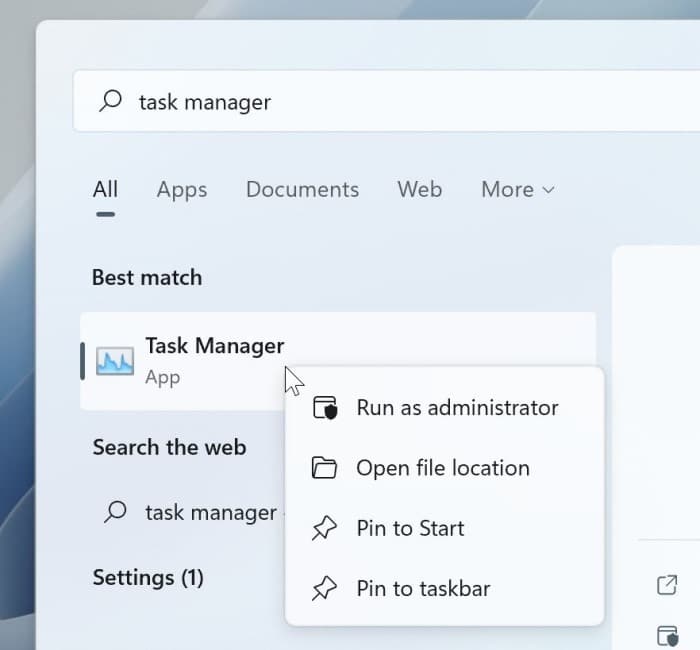Click the Pin to taskbar pin icon
This screenshot has height=650, width=700.
pos(324,588)
